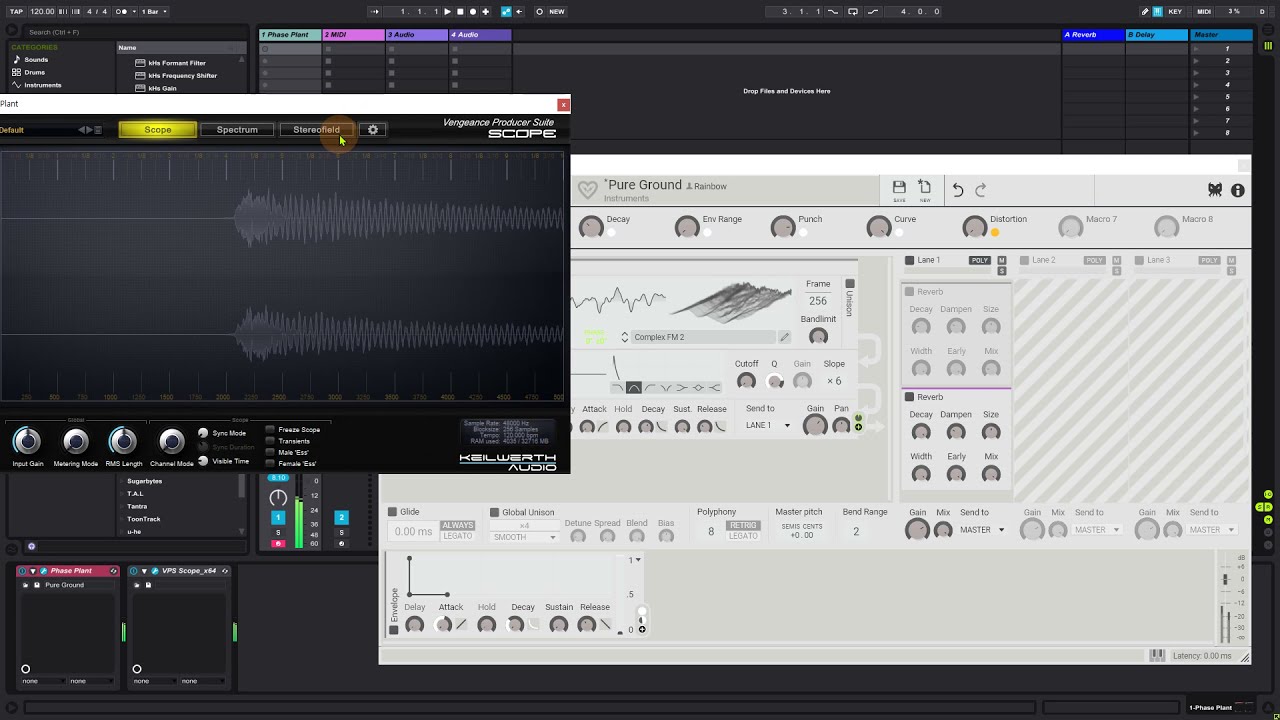The height and width of the screenshot is (720, 1280).
Task: Click Save preset icon in Phase Plant
Action: click(x=899, y=188)
